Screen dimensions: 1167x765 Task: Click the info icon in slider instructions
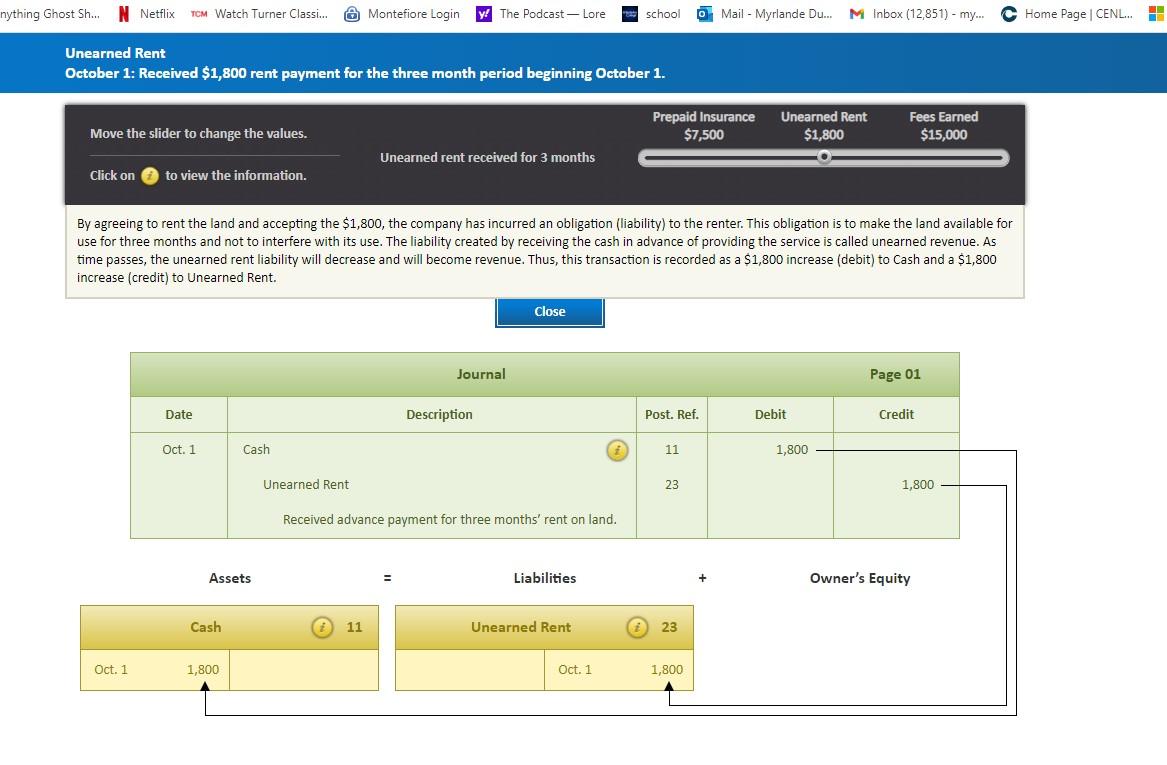(x=150, y=176)
